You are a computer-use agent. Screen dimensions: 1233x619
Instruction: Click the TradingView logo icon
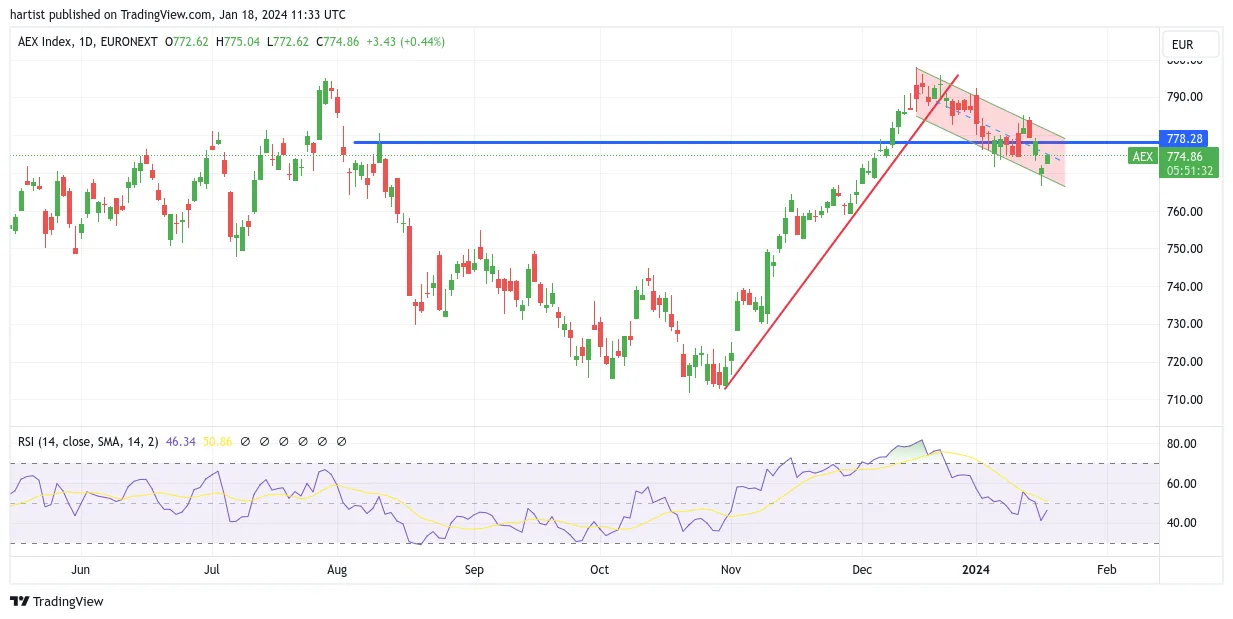pos(19,601)
